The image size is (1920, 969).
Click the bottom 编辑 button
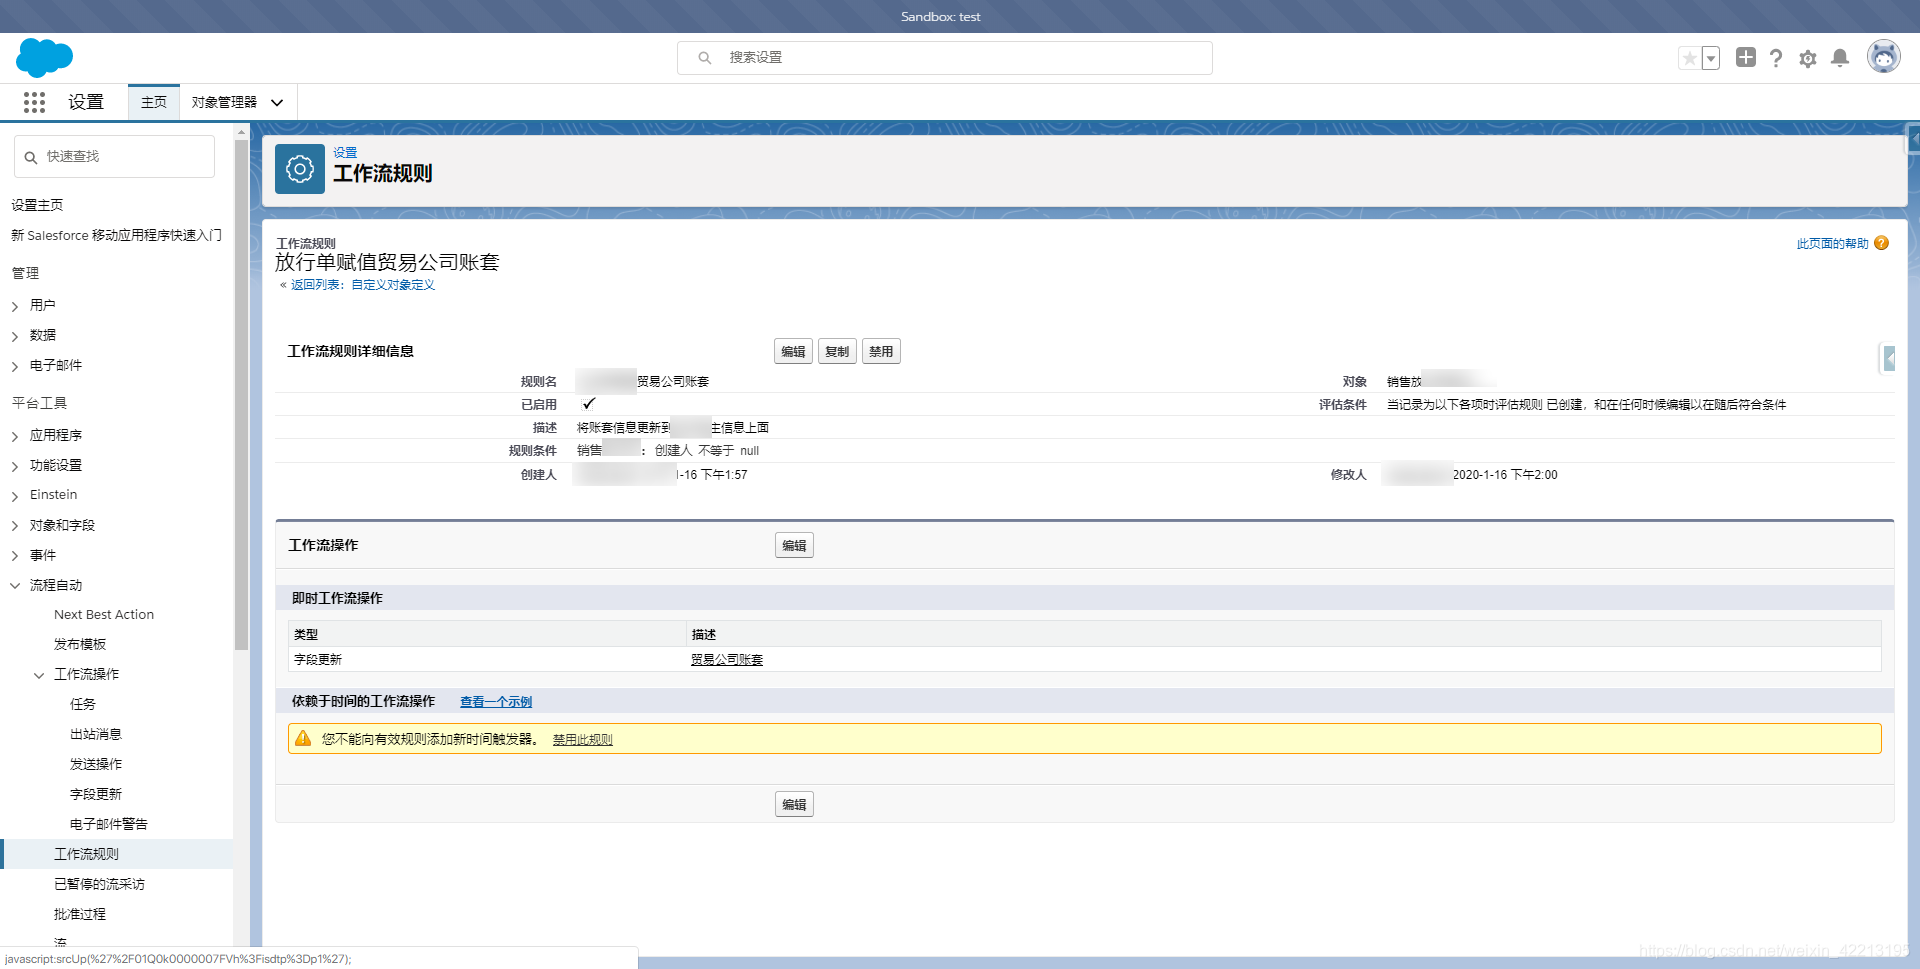794,804
